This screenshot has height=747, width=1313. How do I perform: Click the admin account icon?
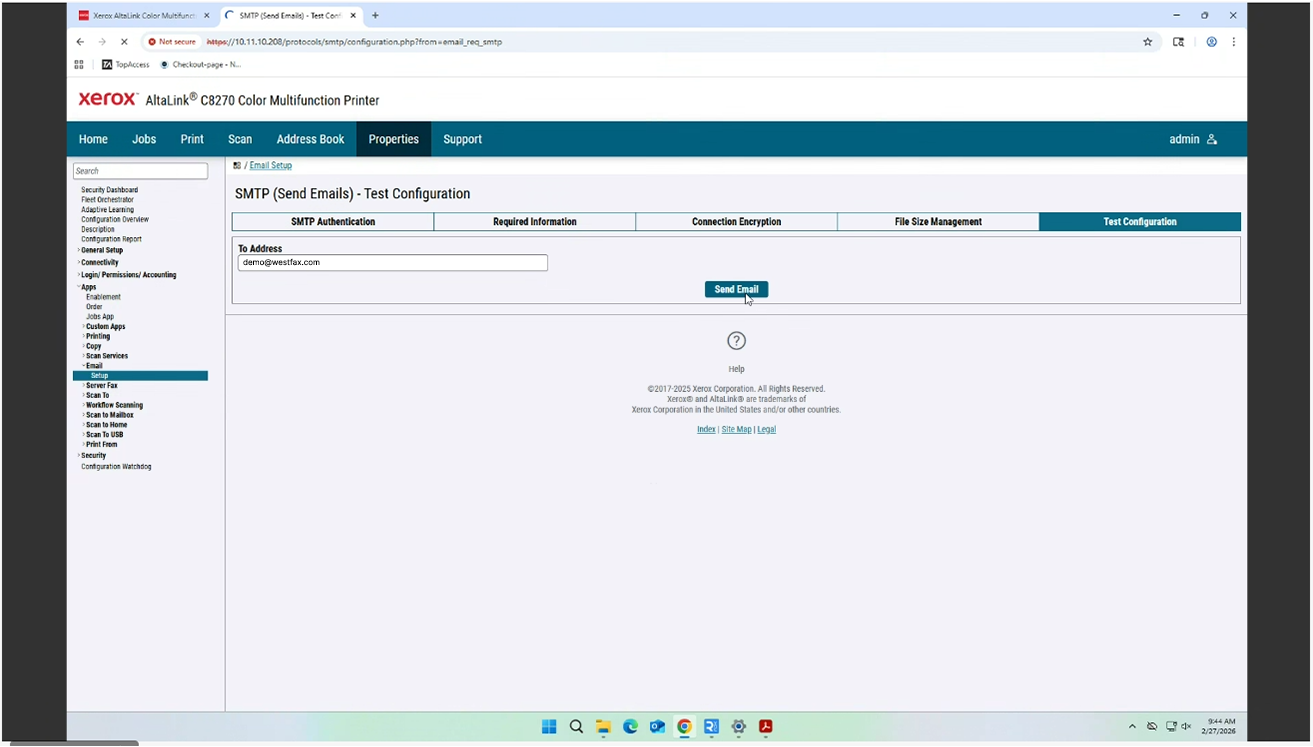1211,139
